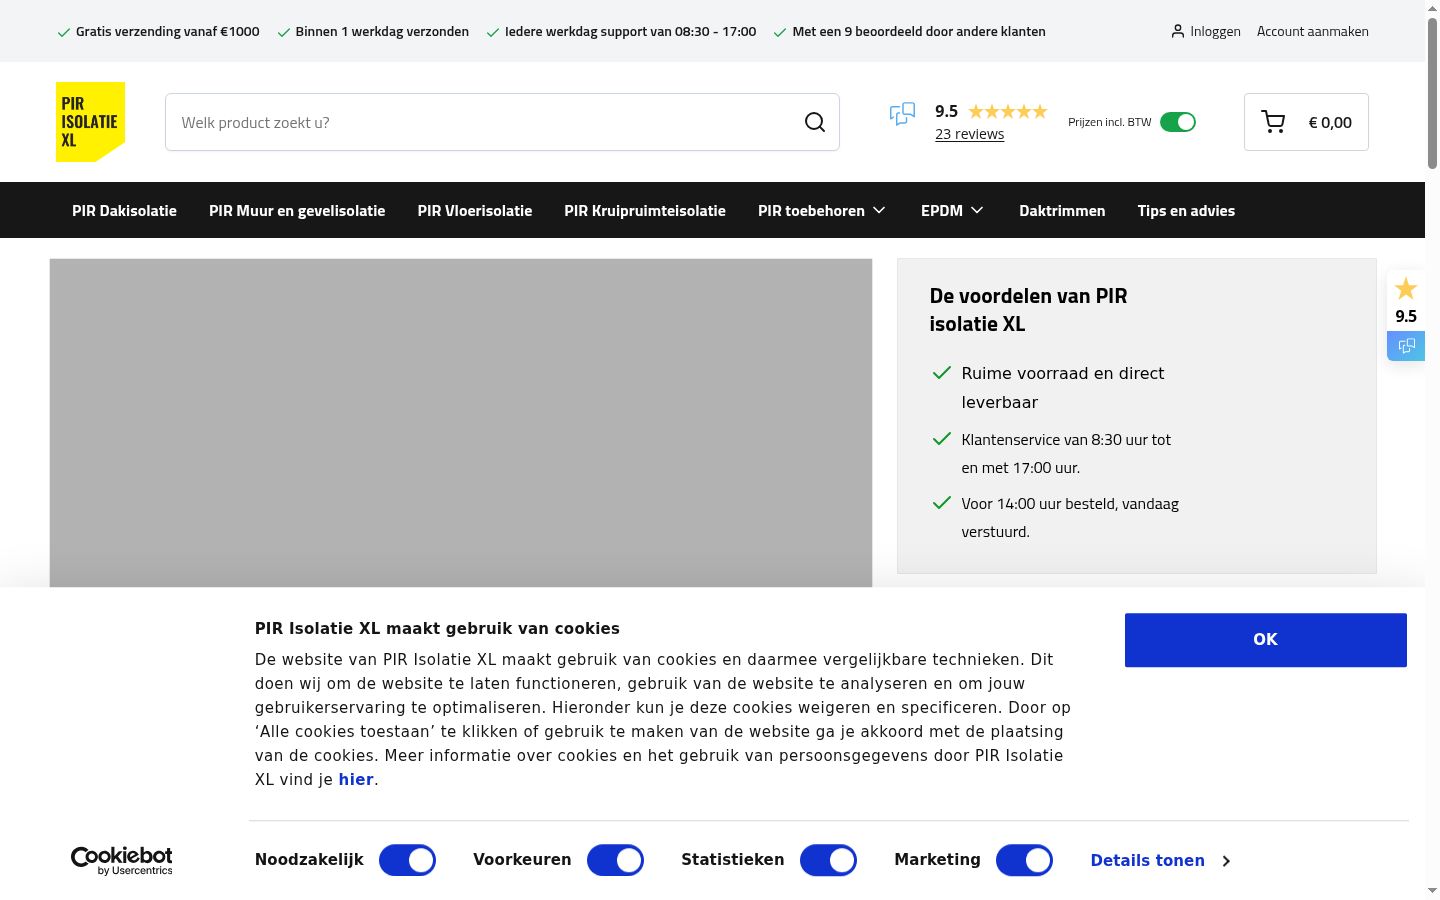This screenshot has width=1440, height=900.
Task: Click the Cookiebot logo
Action: [122, 860]
